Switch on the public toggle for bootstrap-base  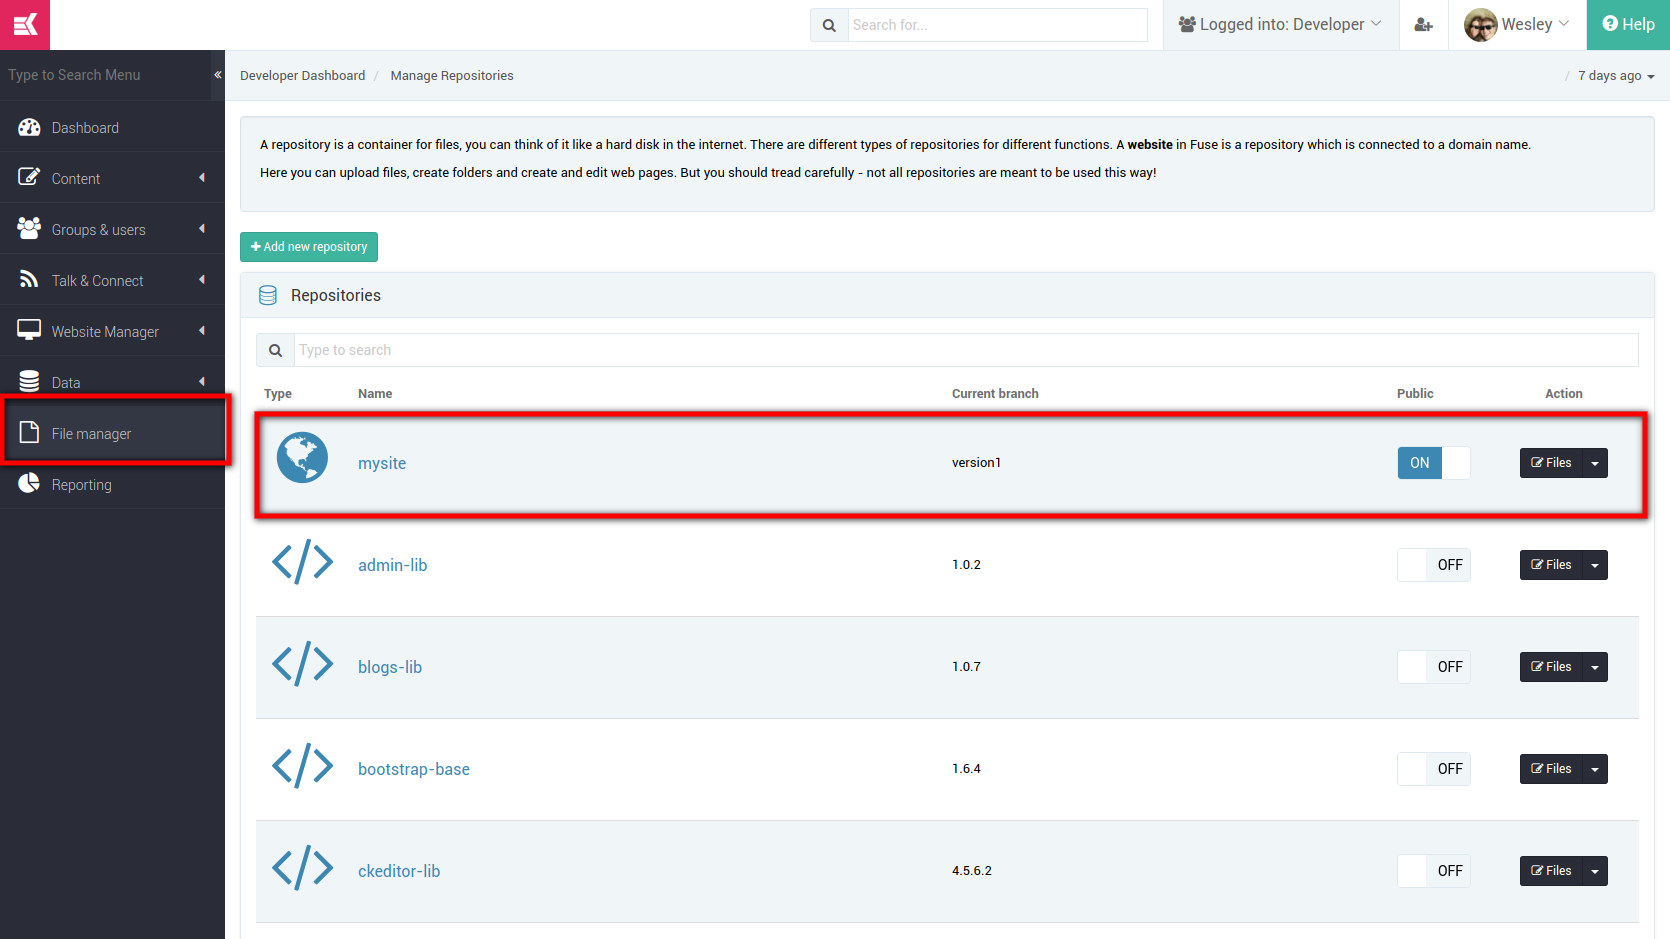pyautogui.click(x=1434, y=769)
